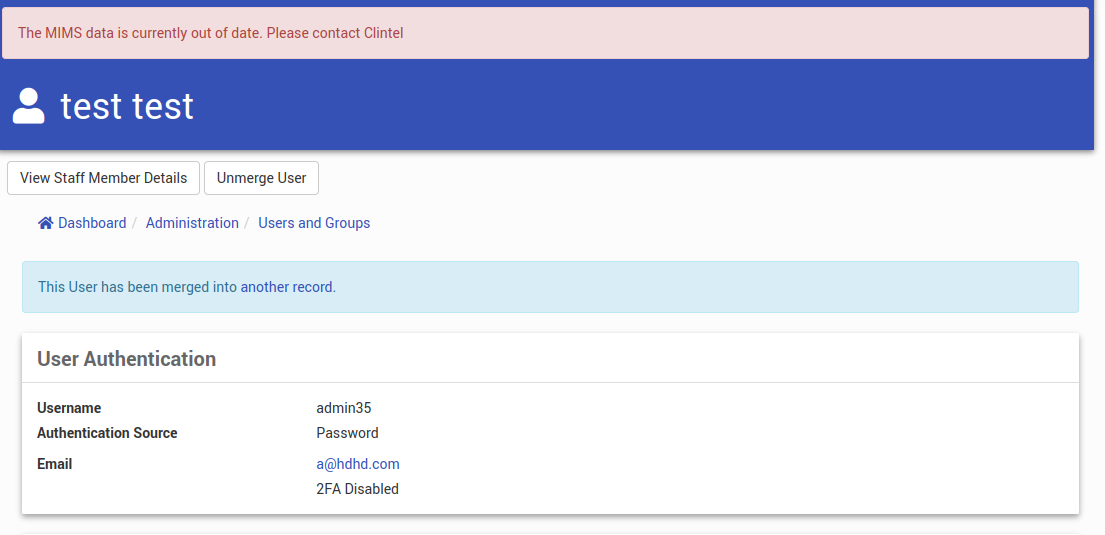Click the user profile icon beside test test
1105x535 pixels.
click(x=29, y=106)
